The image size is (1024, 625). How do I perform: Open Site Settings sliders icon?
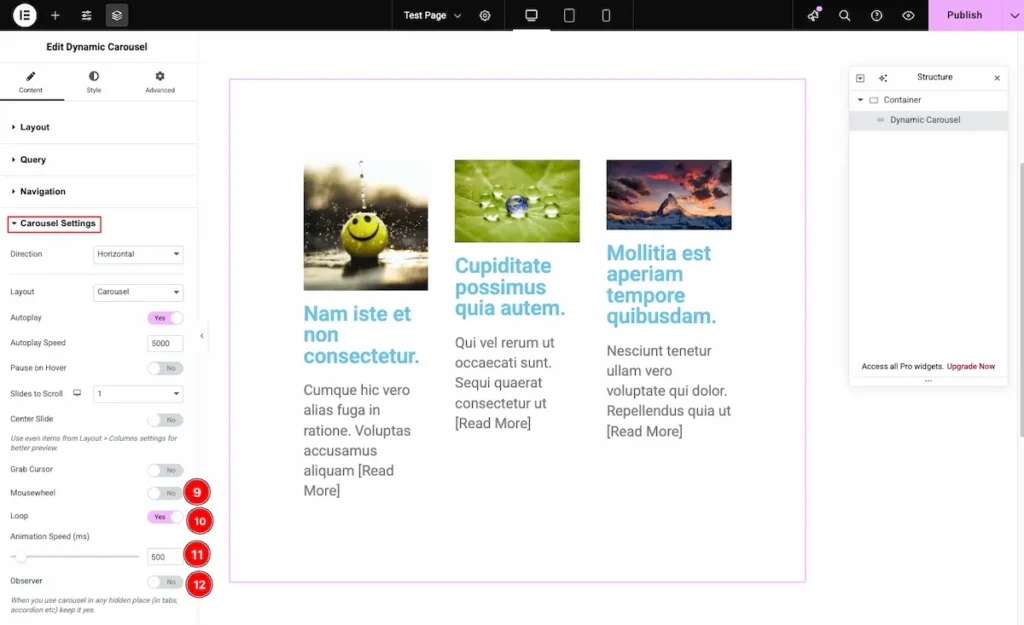click(86, 16)
